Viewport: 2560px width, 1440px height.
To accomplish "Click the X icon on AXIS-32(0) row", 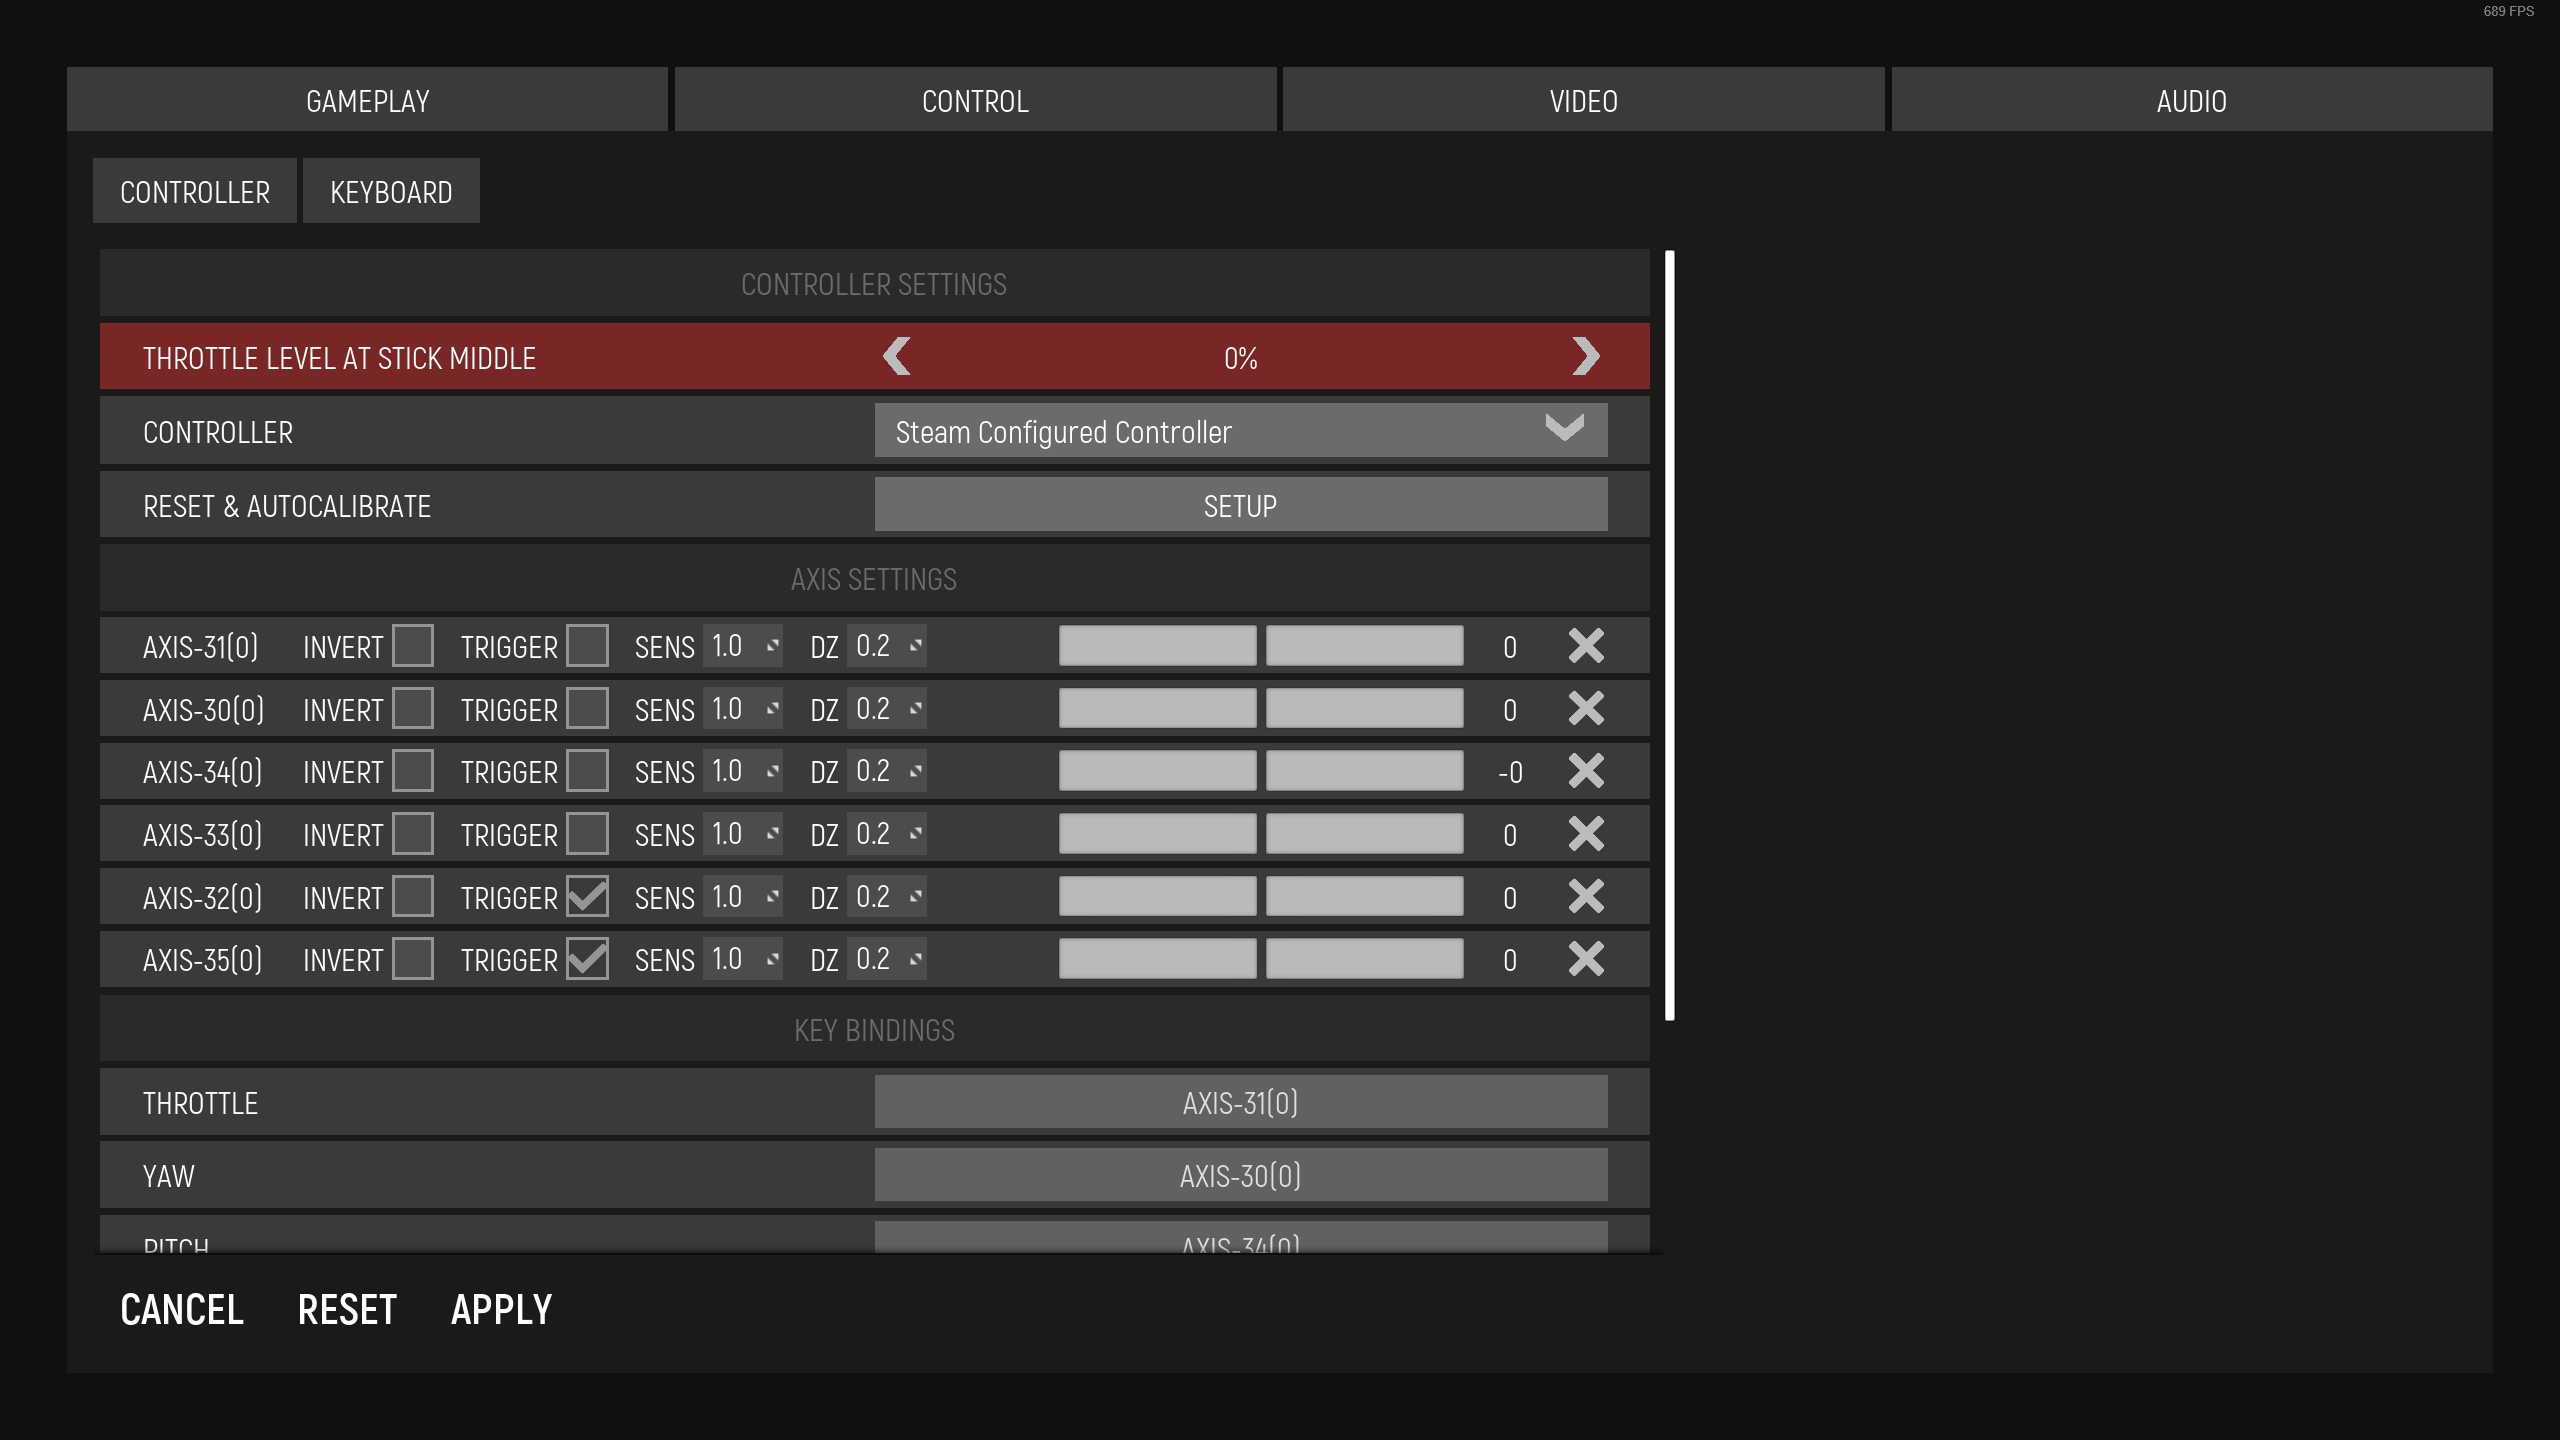I will [1586, 897].
